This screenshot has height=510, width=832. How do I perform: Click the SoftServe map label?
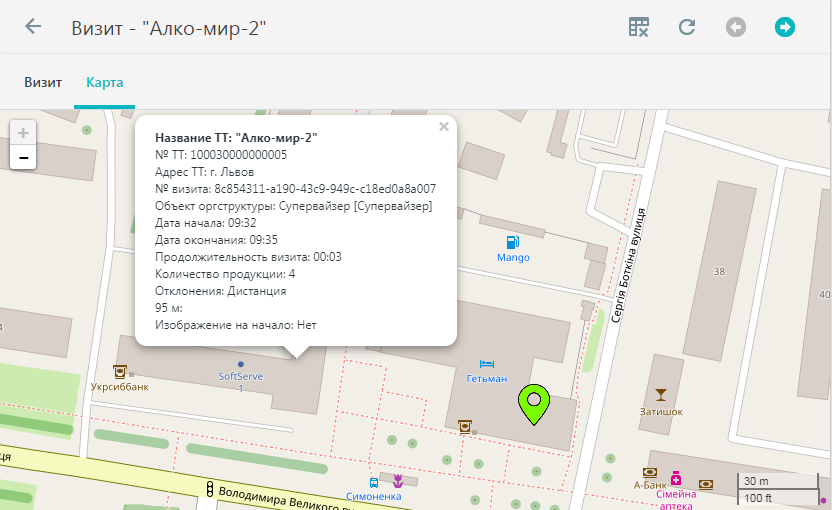[x=240, y=376]
